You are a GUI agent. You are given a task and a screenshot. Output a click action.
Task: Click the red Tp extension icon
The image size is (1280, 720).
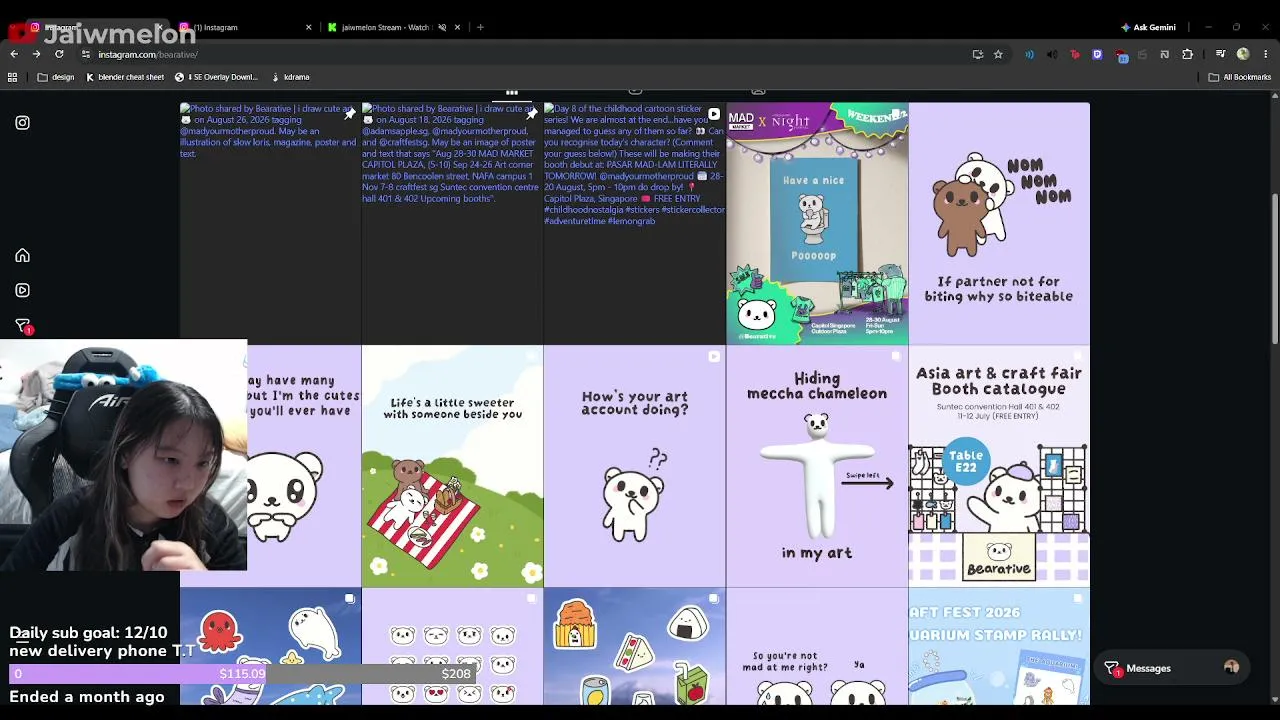pyautogui.click(x=1075, y=54)
